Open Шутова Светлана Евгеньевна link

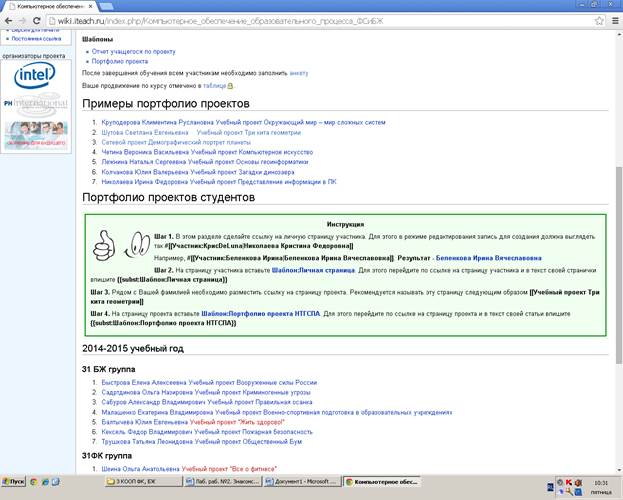(x=145, y=132)
